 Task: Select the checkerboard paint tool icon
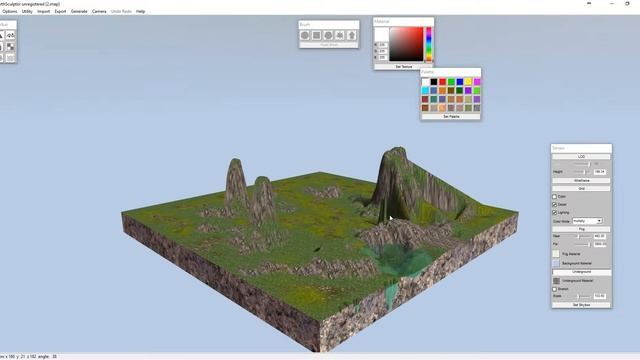[10, 47]
